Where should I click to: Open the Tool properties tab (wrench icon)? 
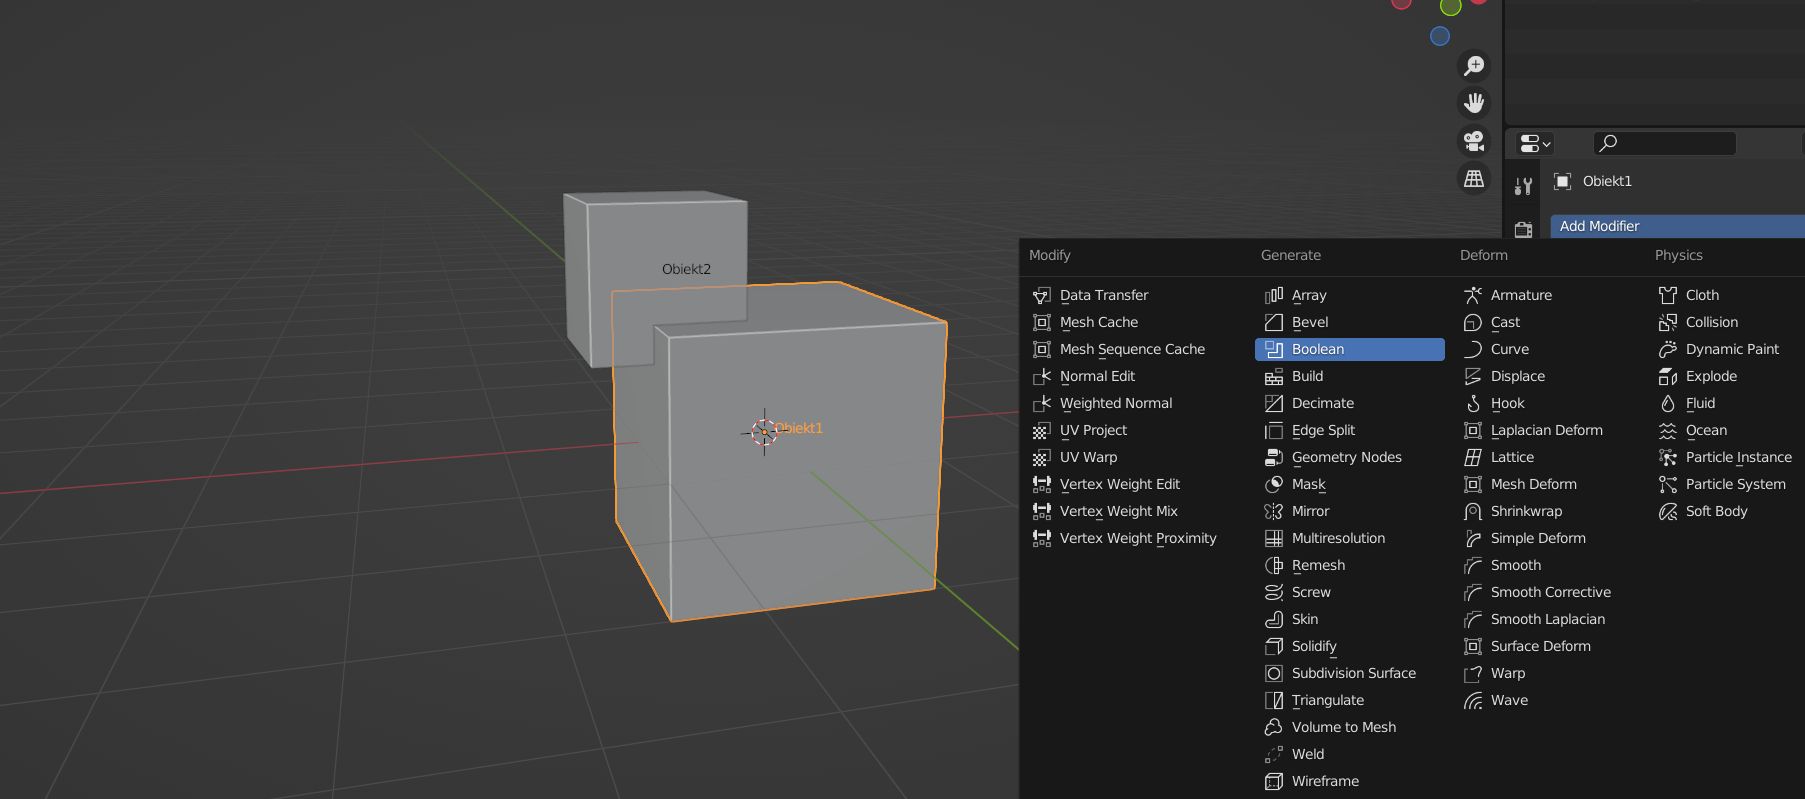[x=1523, y=186]
